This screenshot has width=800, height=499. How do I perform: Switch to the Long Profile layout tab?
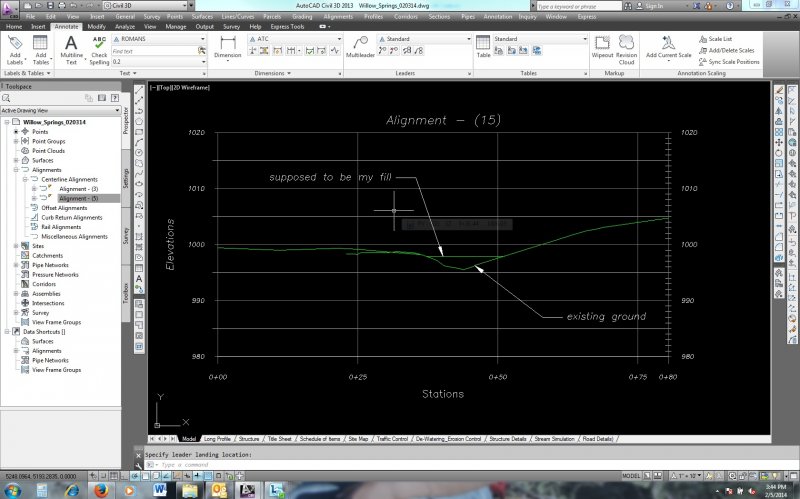pyautogui.click(x=217, y=439)
